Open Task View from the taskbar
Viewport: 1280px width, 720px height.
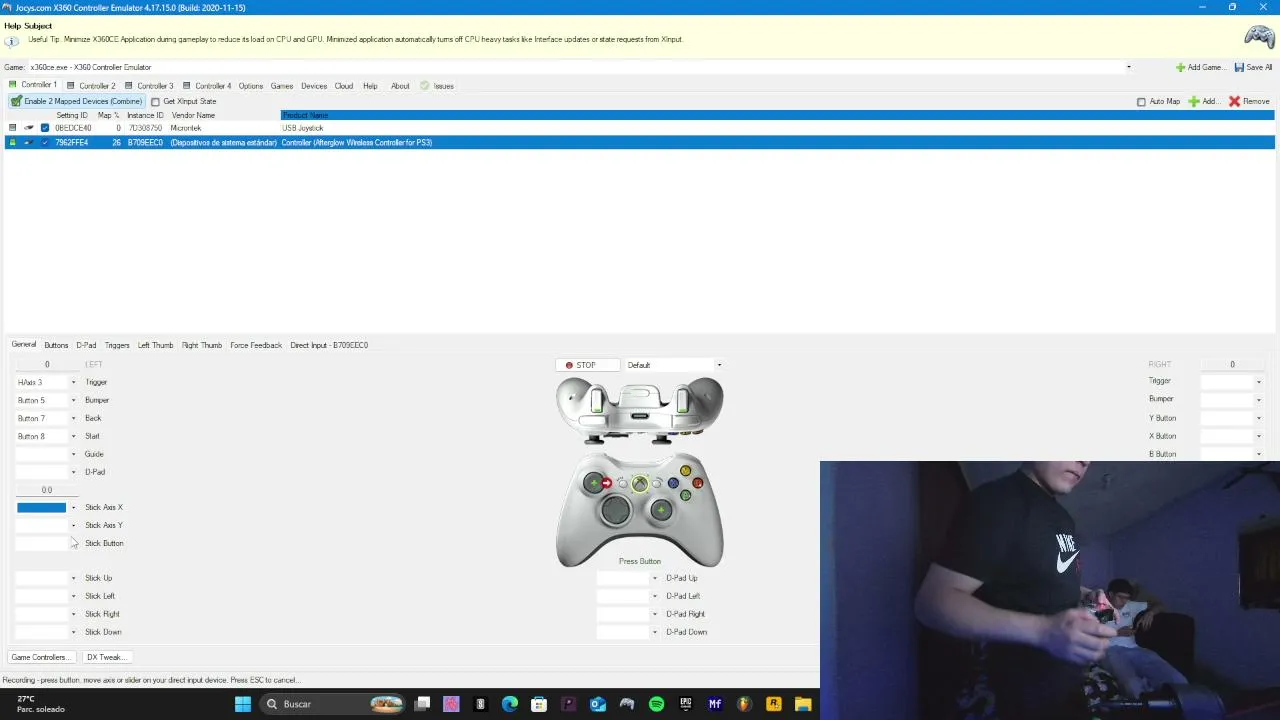tap(422, 704)
